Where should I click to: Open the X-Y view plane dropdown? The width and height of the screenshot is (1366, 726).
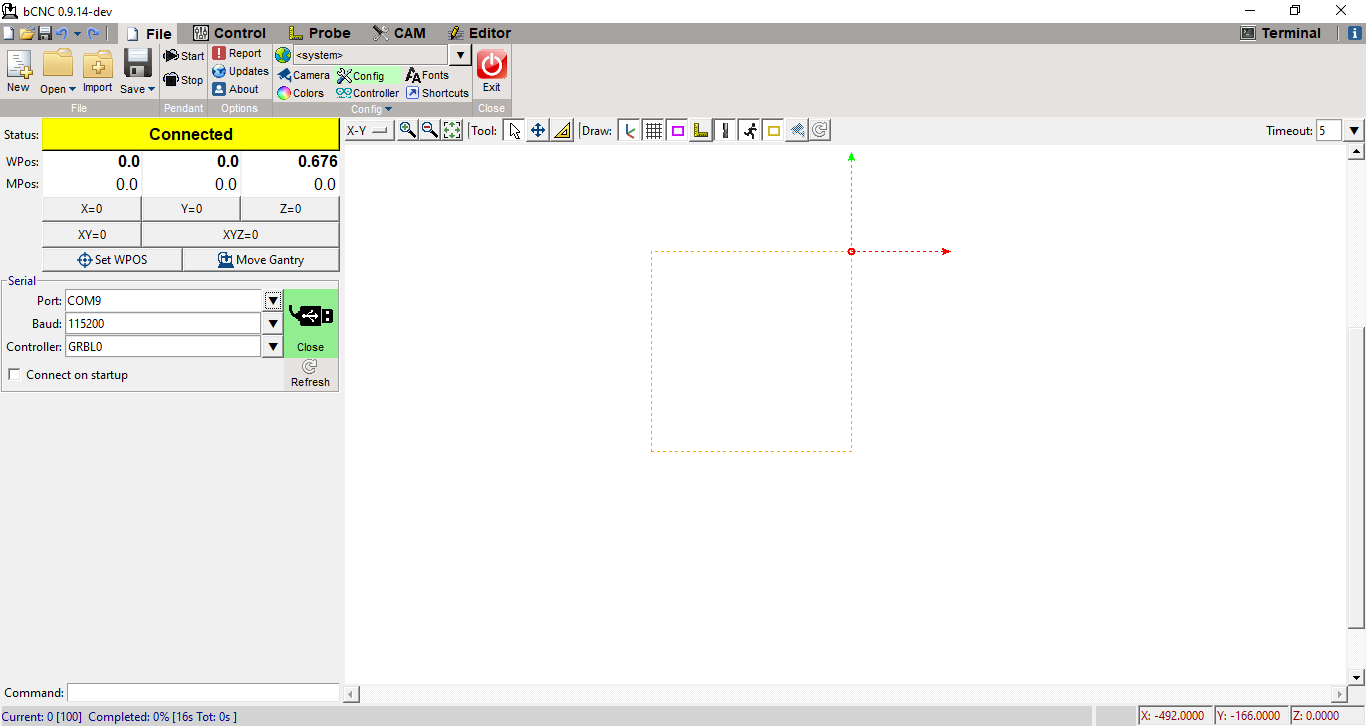pos(368,130)
